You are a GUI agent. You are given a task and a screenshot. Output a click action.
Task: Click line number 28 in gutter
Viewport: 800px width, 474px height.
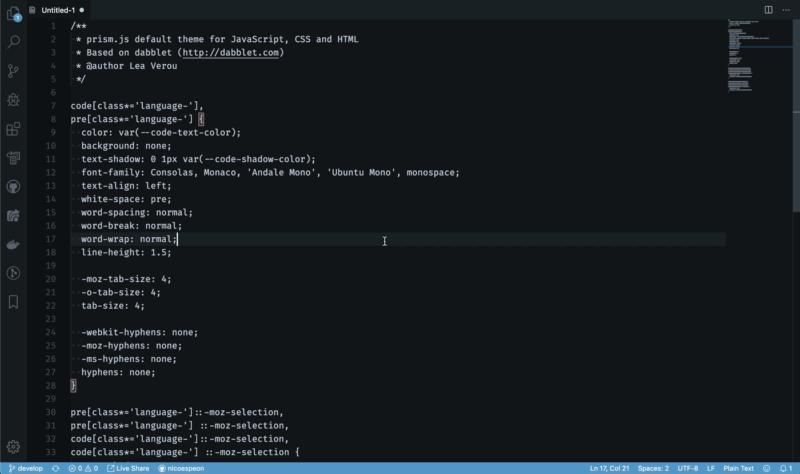pos(51,385)
